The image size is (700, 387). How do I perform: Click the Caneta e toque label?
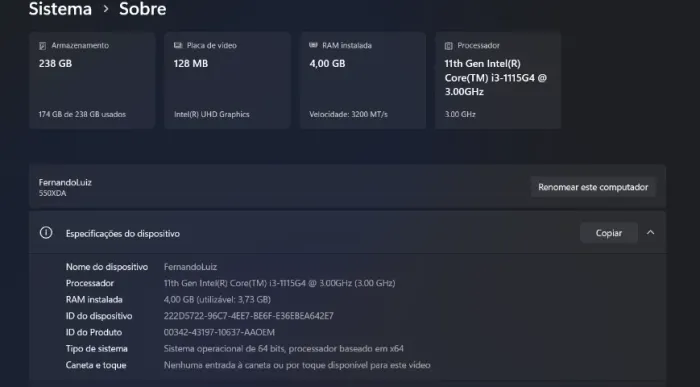[96, 365]
